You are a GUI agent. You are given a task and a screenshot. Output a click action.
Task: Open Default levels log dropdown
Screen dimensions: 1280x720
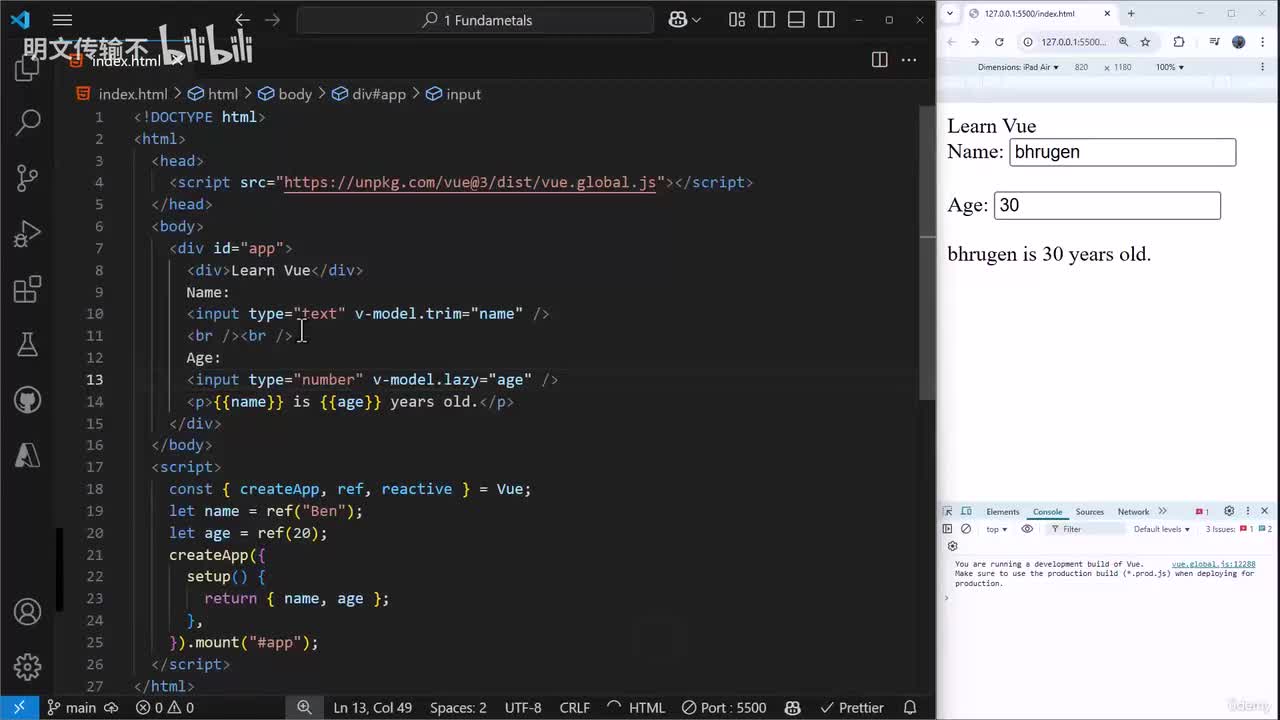pos(1162,529)
